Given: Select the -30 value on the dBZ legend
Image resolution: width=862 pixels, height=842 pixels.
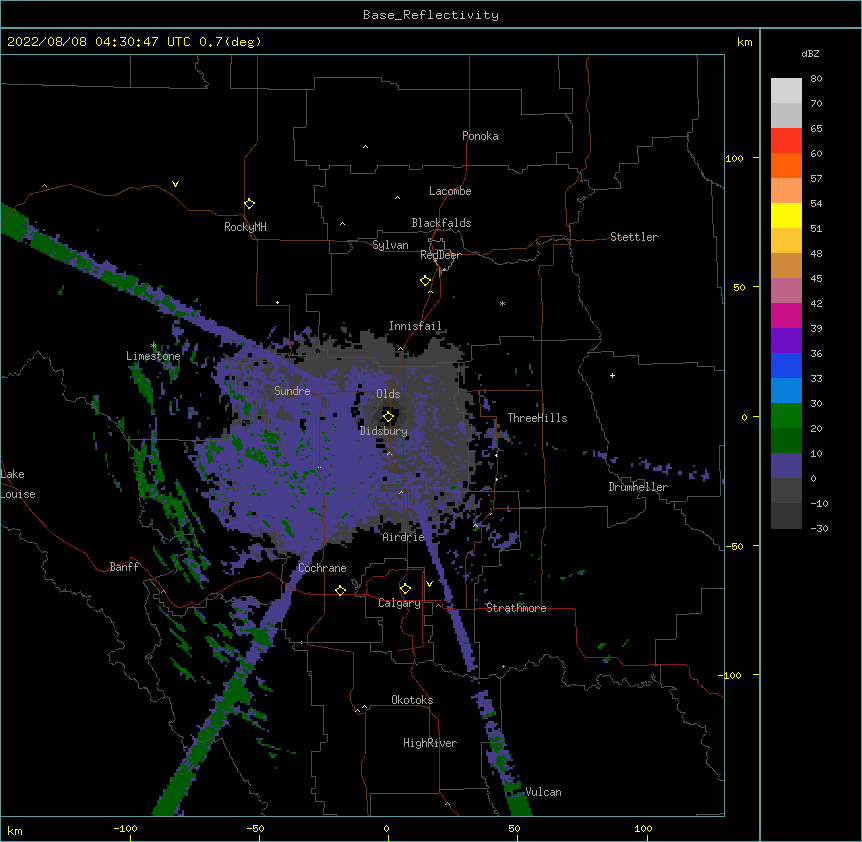Looking at the screenshot, I should tap(819, 529).
